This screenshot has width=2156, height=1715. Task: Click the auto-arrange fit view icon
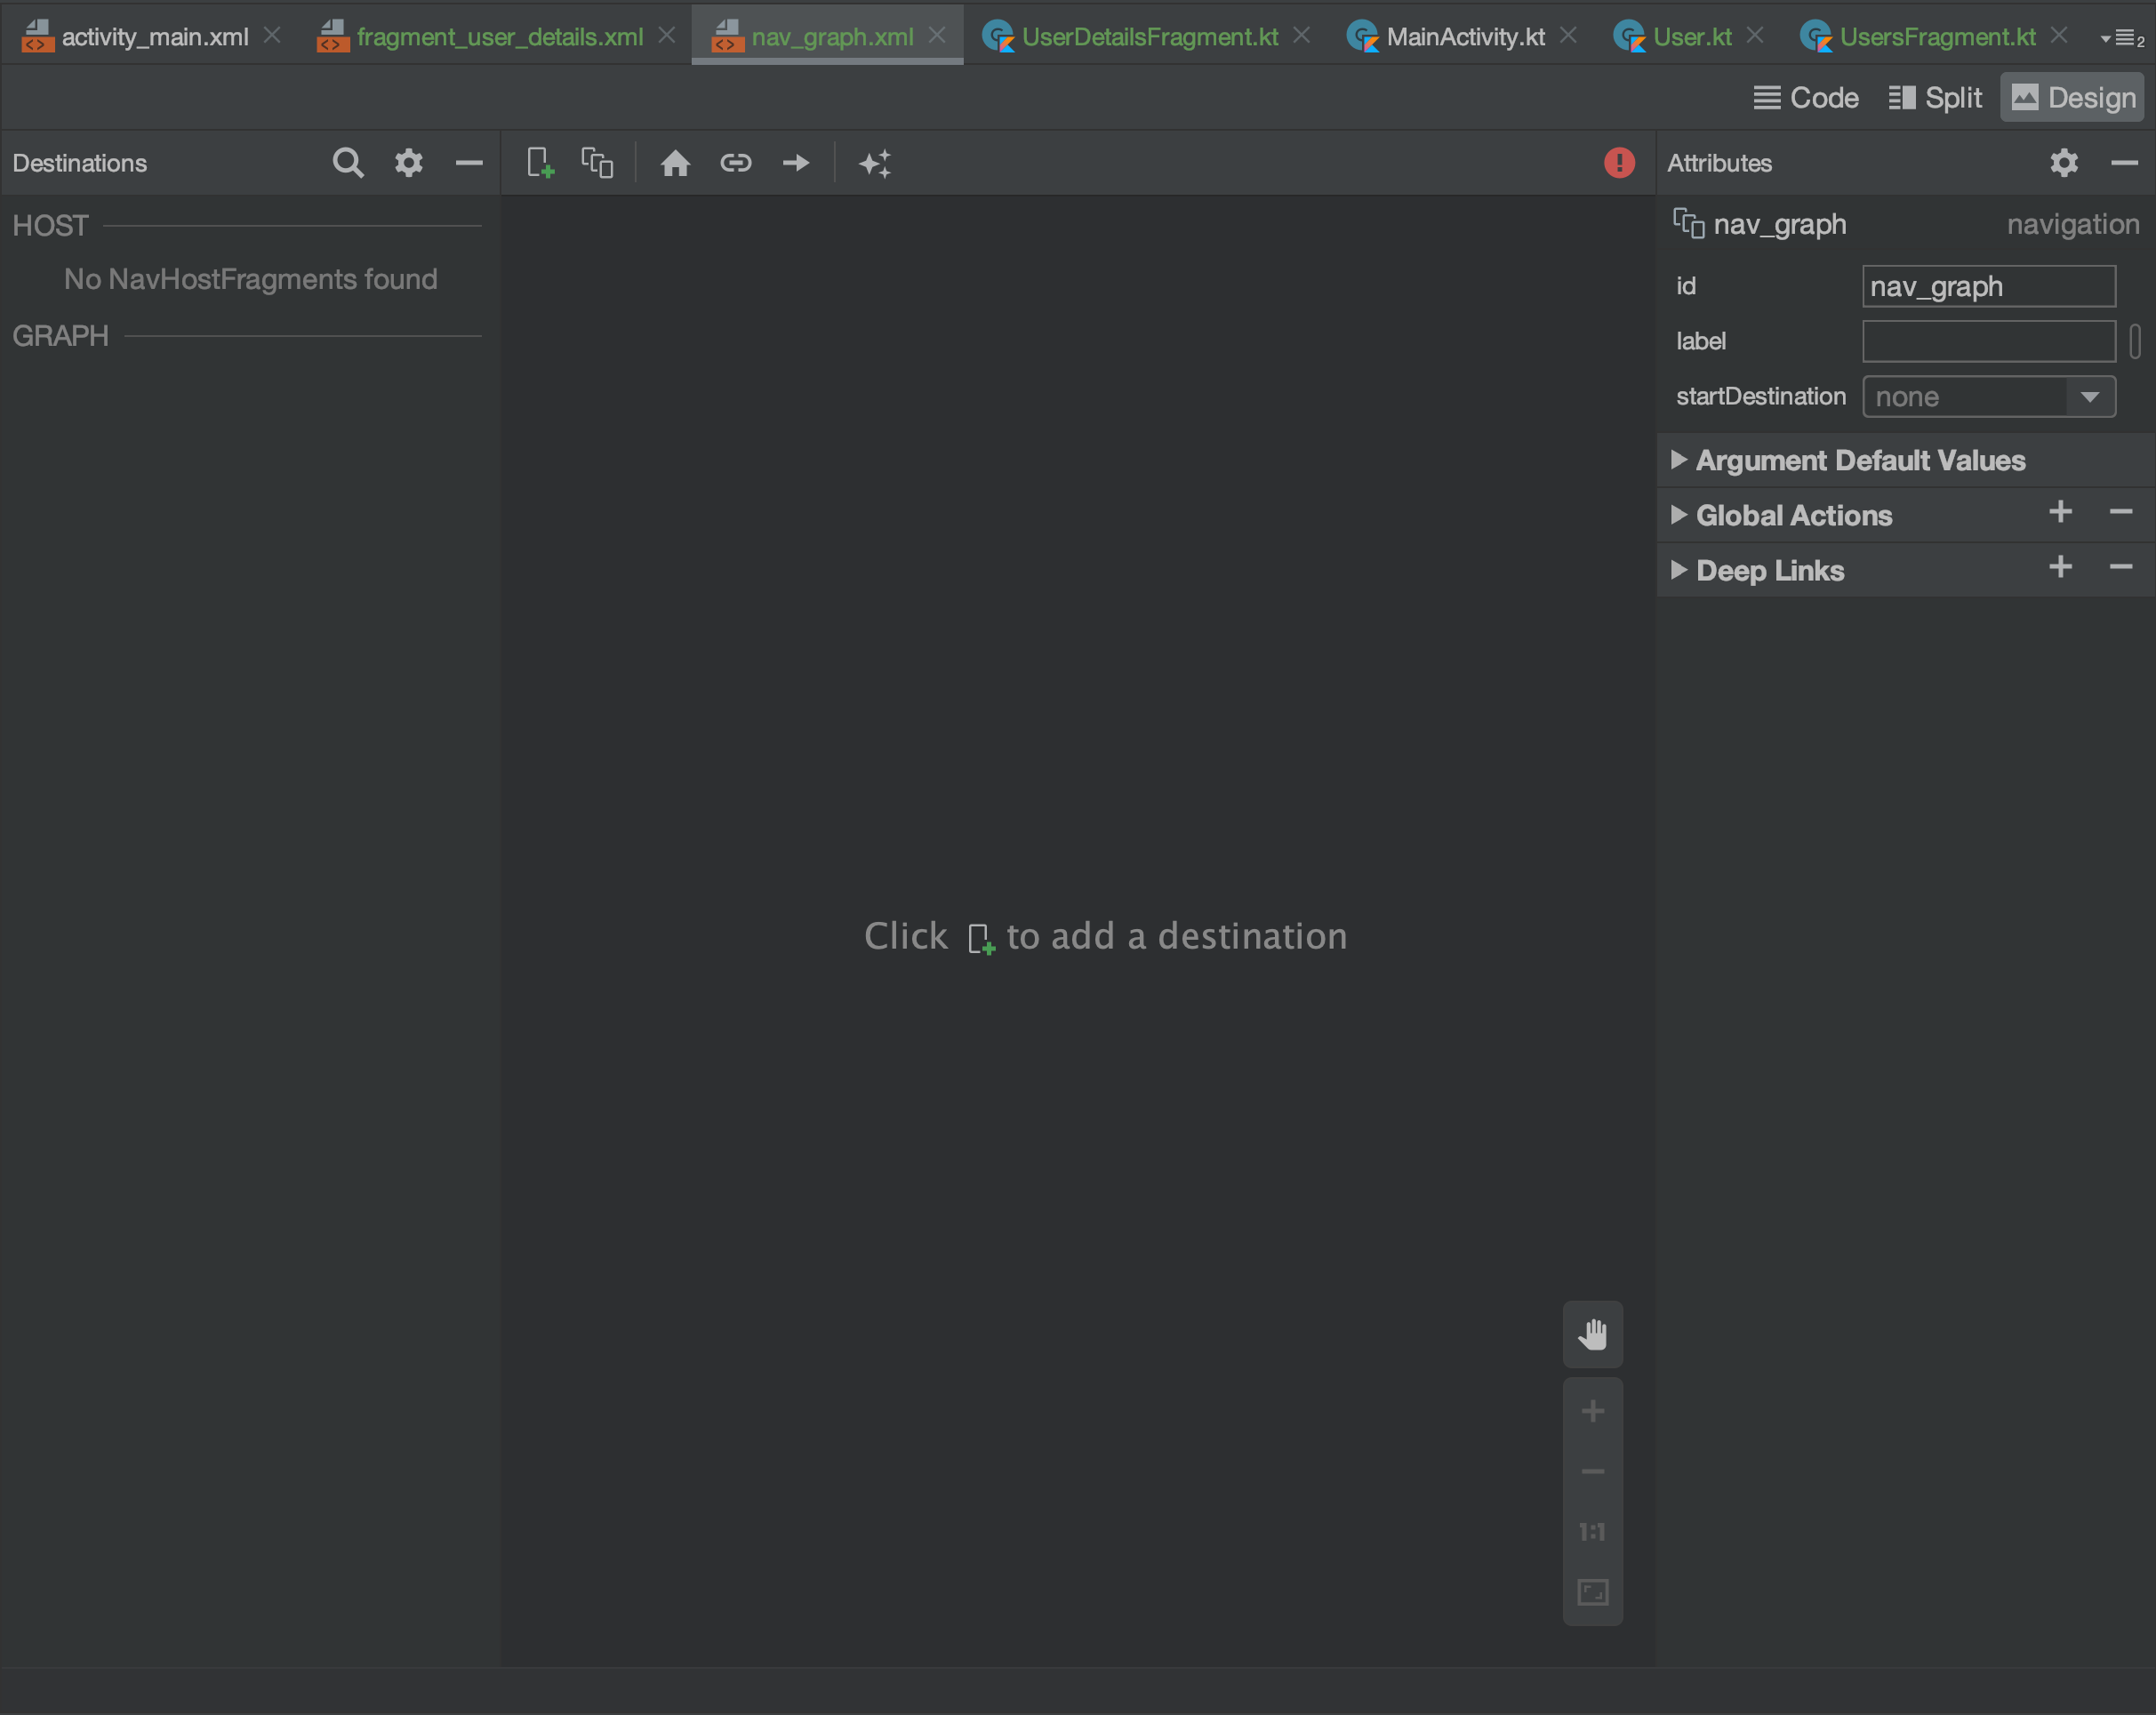point(878,163)
